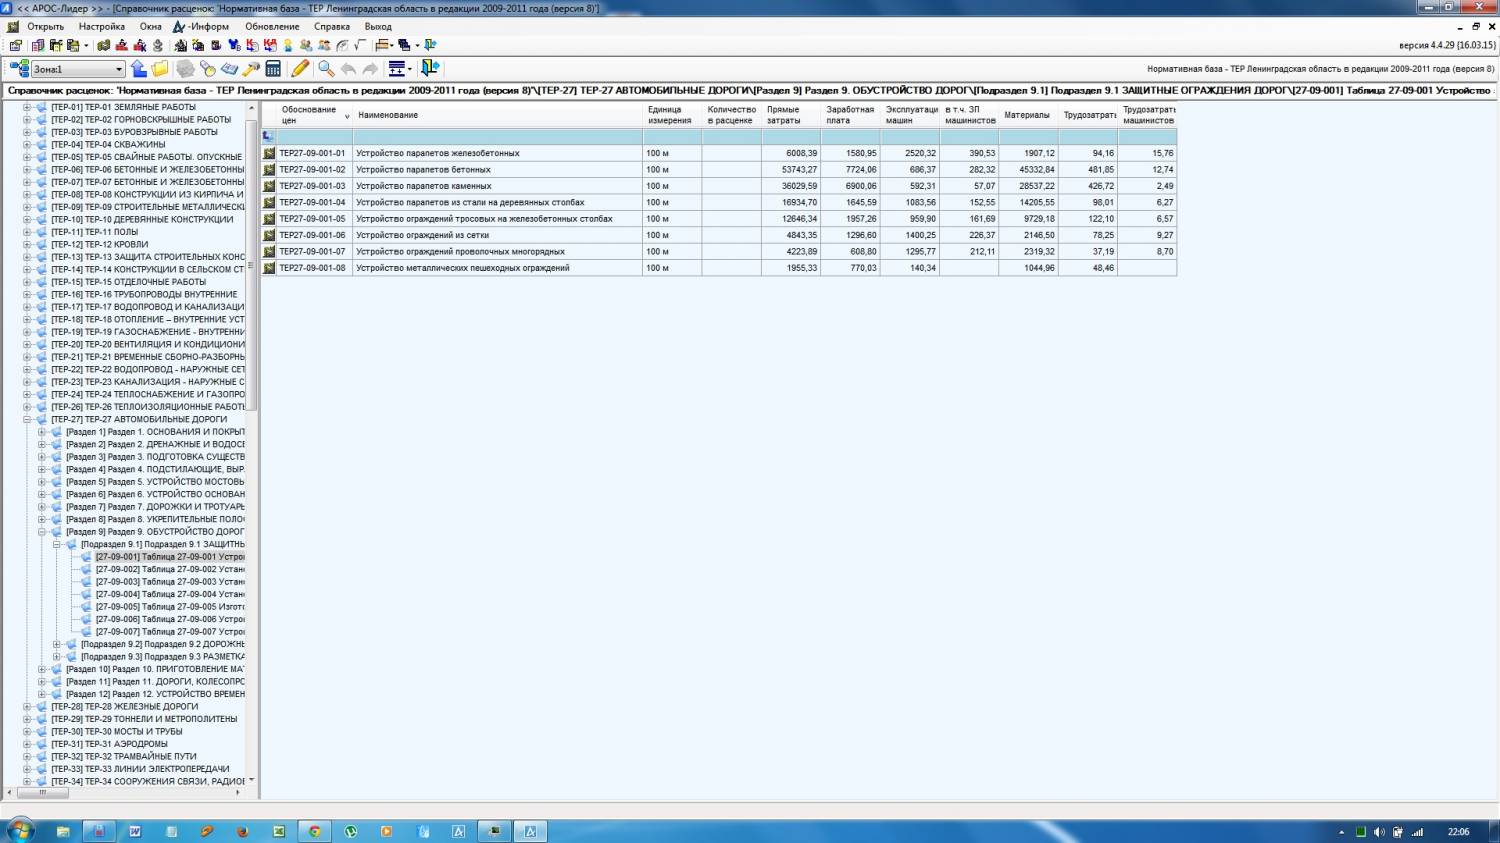Click the hammer tool icon
Image resolution: width=1500 pixels, height=843 pixels.
[251, 69]
